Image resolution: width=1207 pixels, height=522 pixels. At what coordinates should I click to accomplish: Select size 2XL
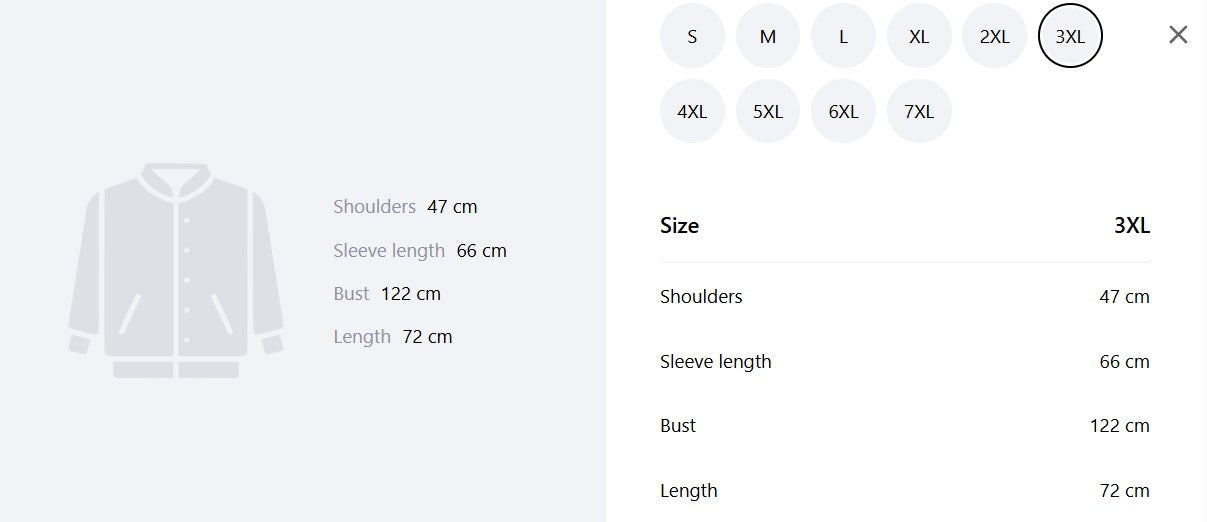[x=995, y=36]
